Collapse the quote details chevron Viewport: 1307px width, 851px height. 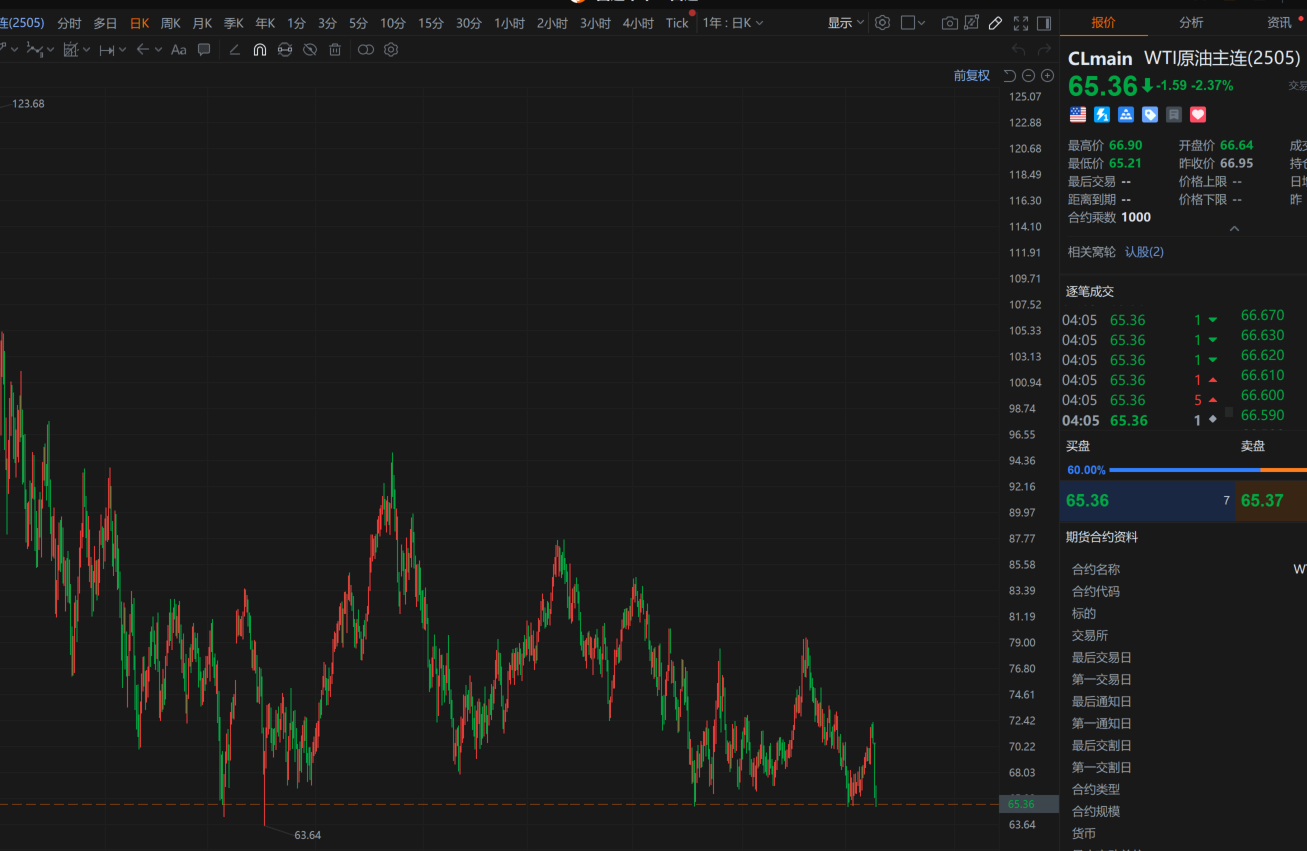pos(1234,229)
